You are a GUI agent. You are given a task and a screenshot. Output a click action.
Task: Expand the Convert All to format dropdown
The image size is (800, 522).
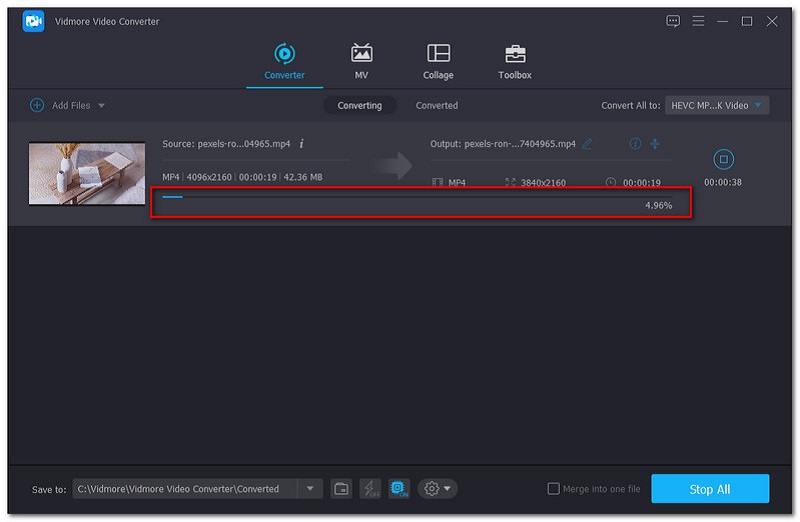point(758,105)
